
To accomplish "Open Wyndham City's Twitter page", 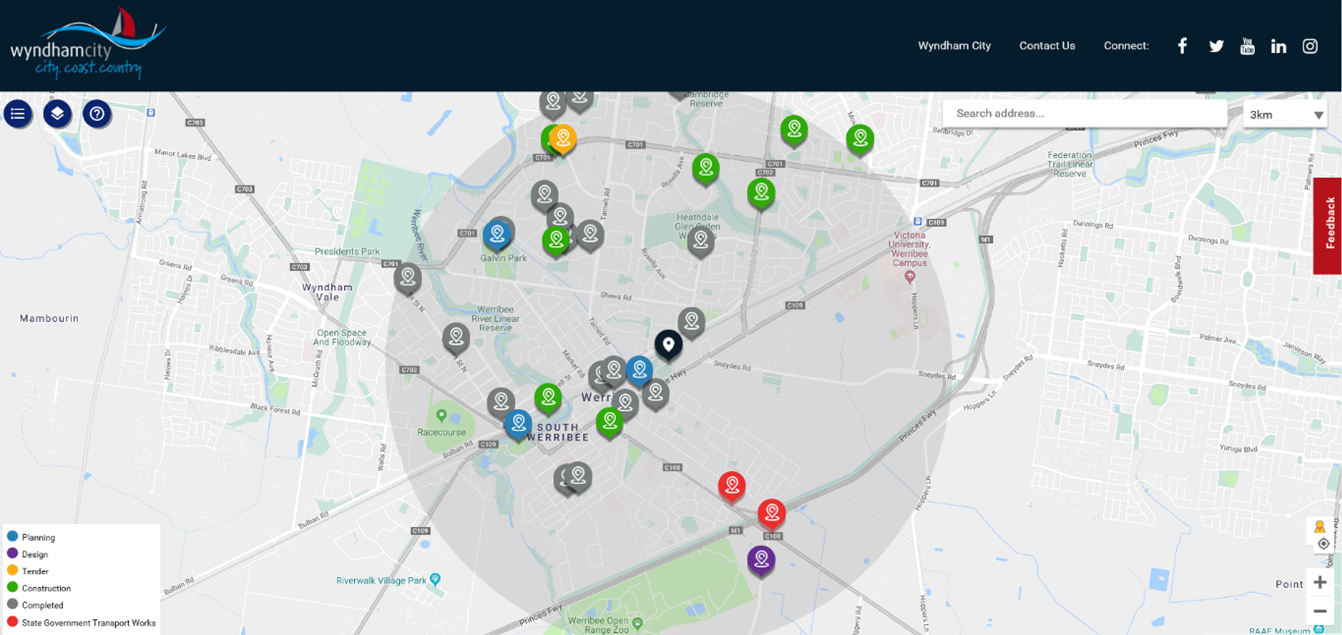I will click(x=1216, y=46).
